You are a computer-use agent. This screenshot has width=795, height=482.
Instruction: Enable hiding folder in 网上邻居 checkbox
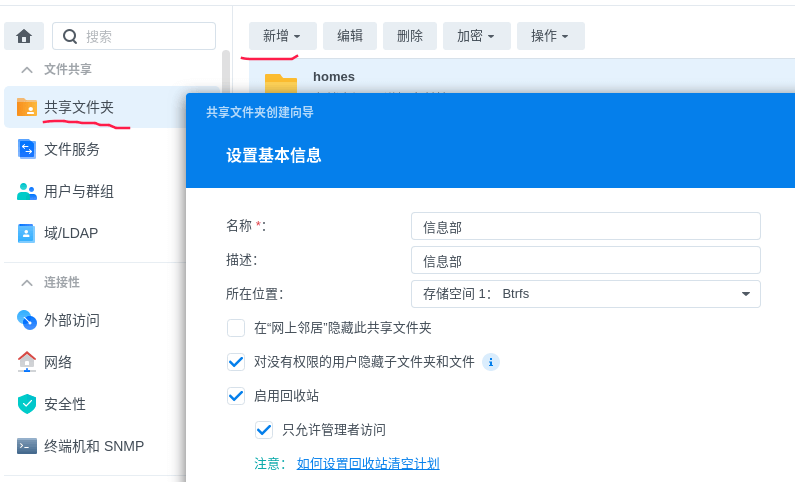click(236, 328)
